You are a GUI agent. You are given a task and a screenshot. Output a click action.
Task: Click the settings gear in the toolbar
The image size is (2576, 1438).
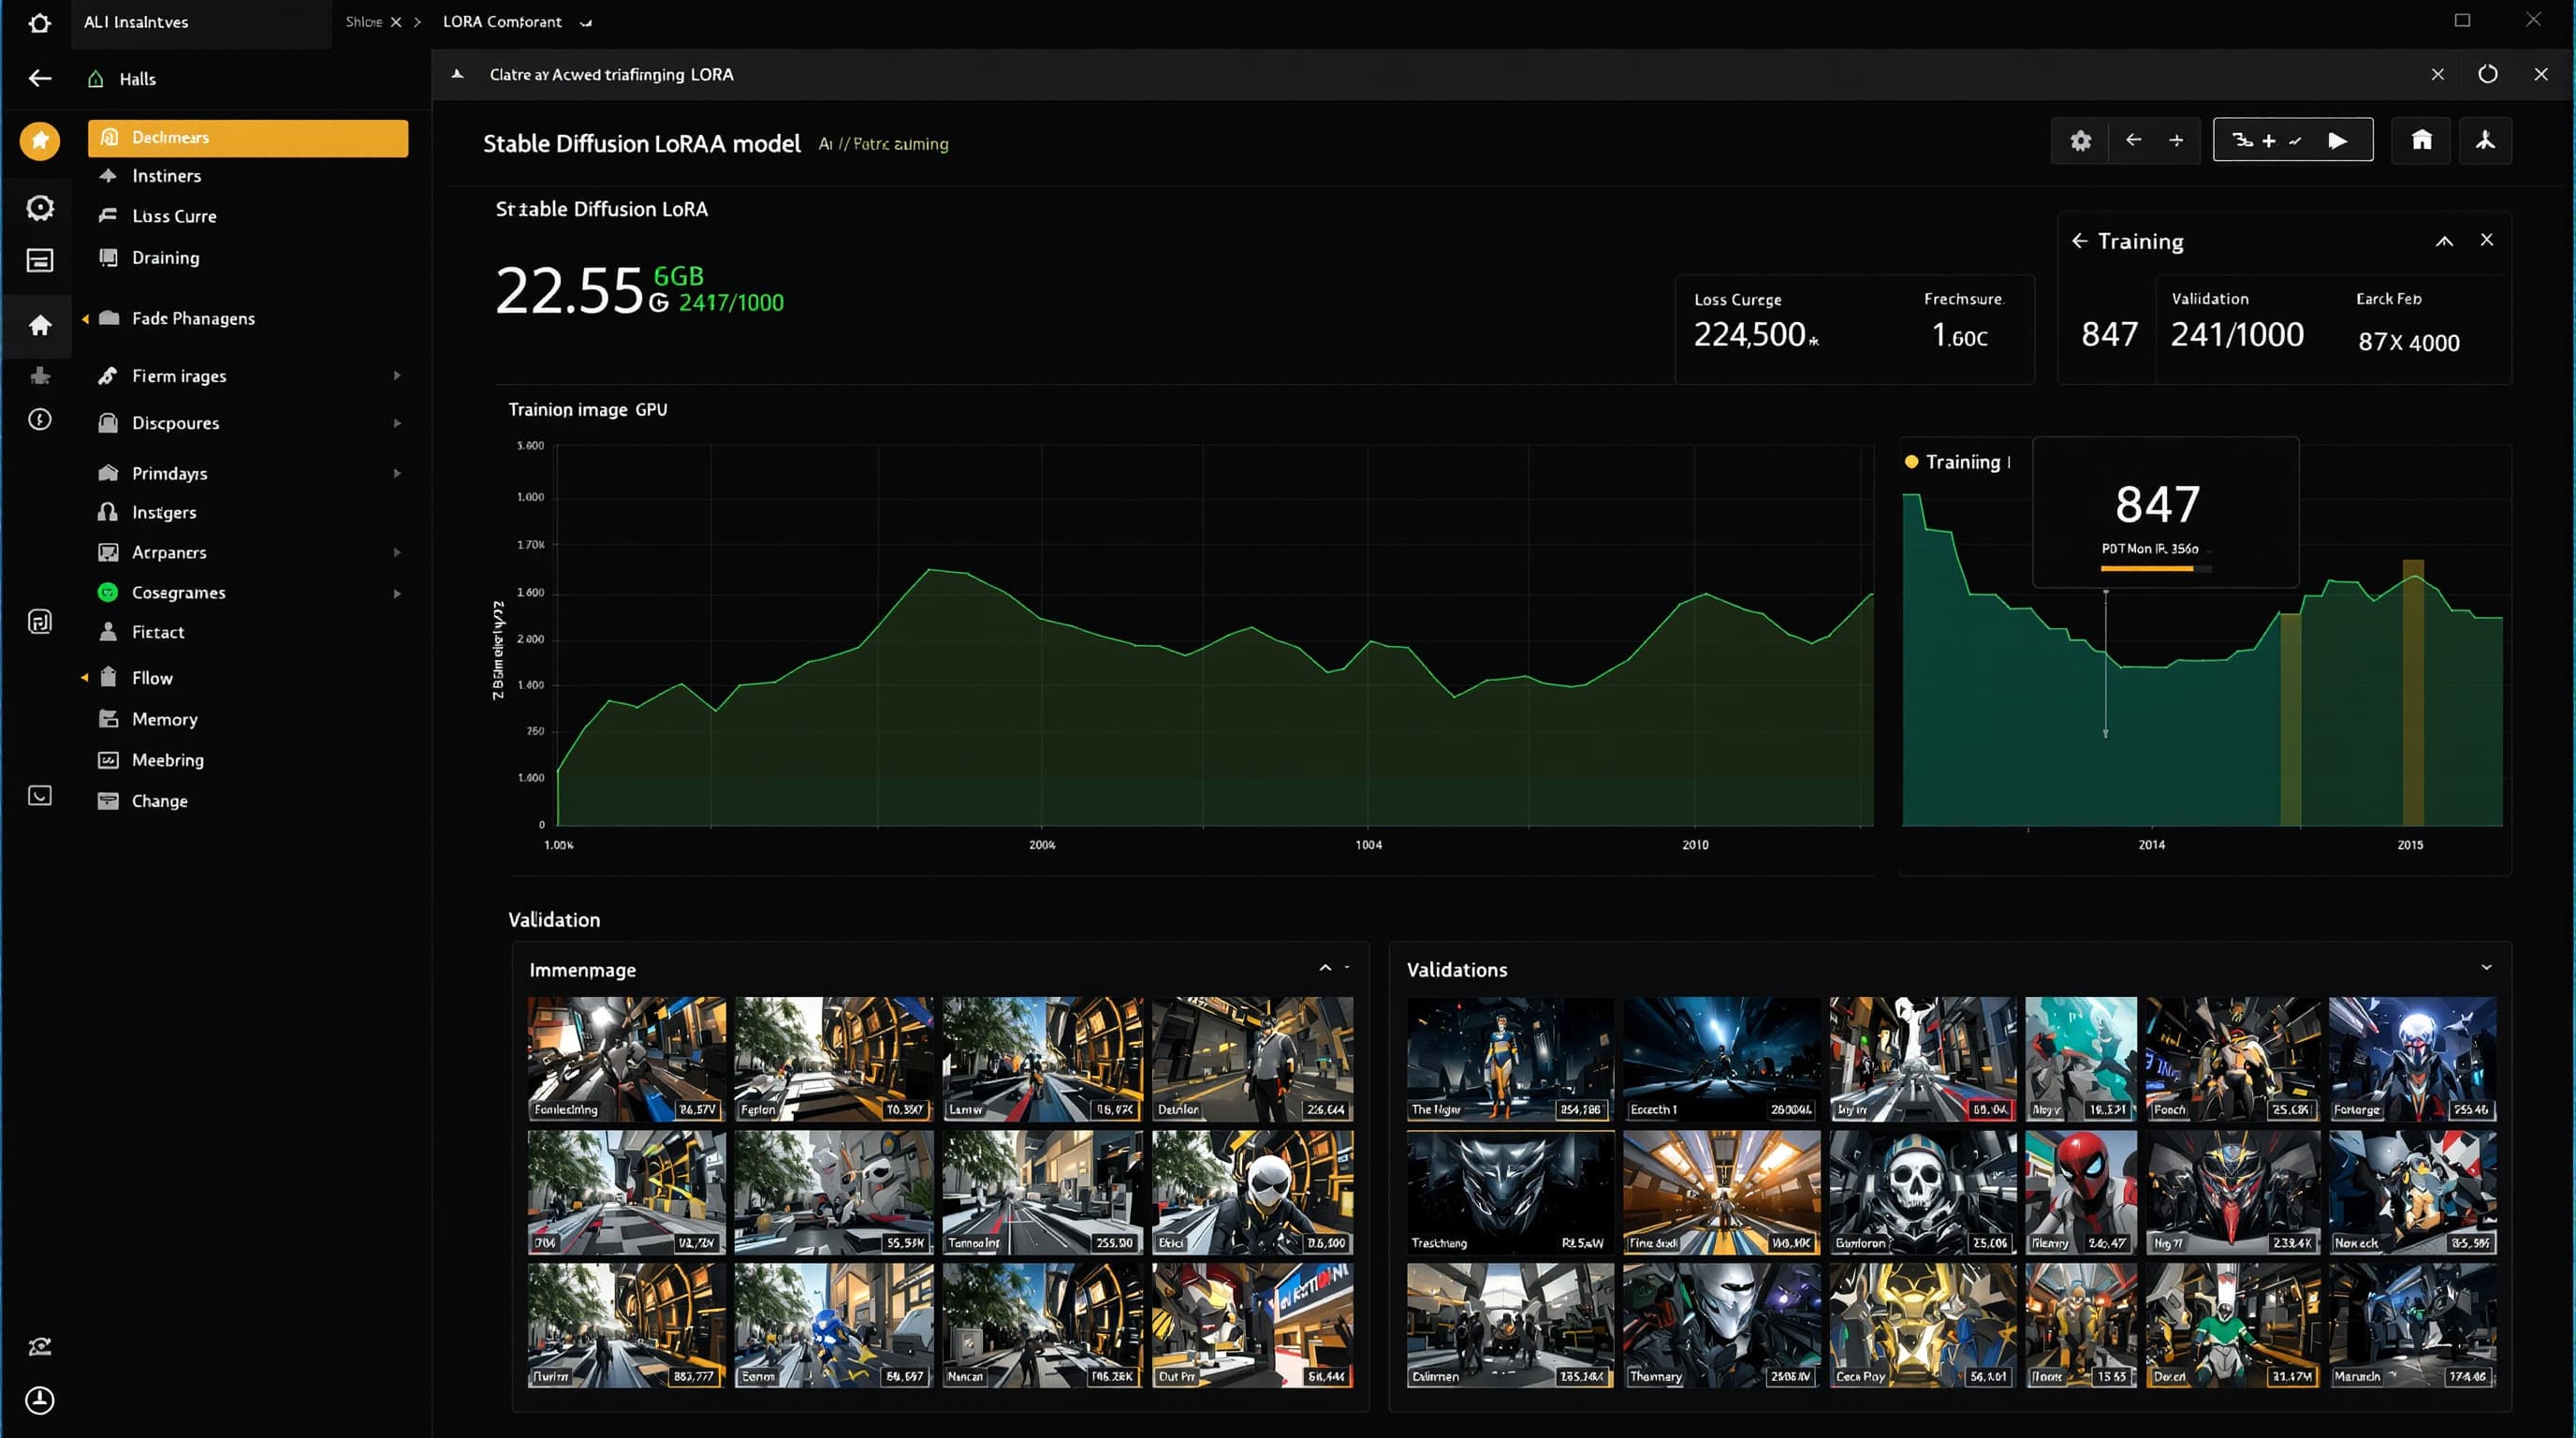[2080, 141]
